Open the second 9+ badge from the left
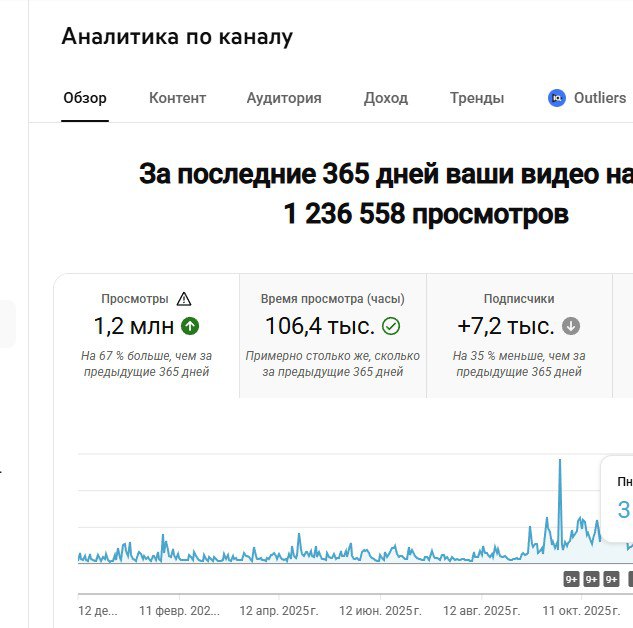Image resolution: width=633 pixels, height=628 pixels. tap(591, 579)
